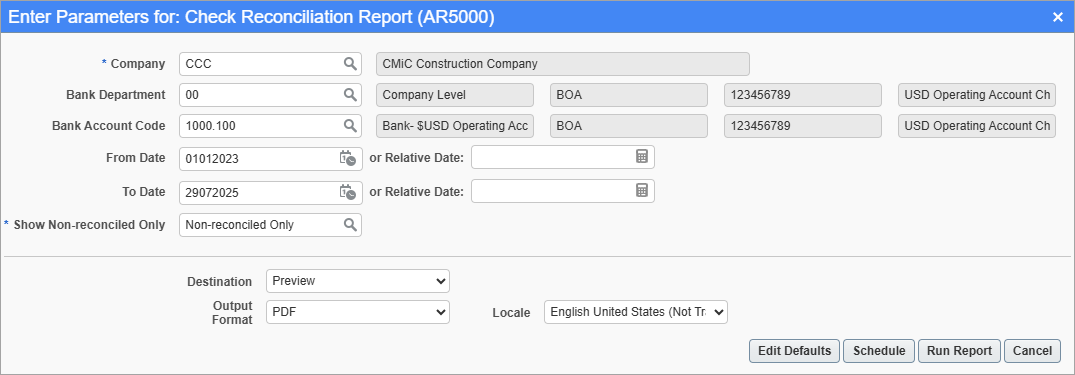1075x375 pixels.
Task: Expand the Locale dropdown
Action: tap(636, 312)
